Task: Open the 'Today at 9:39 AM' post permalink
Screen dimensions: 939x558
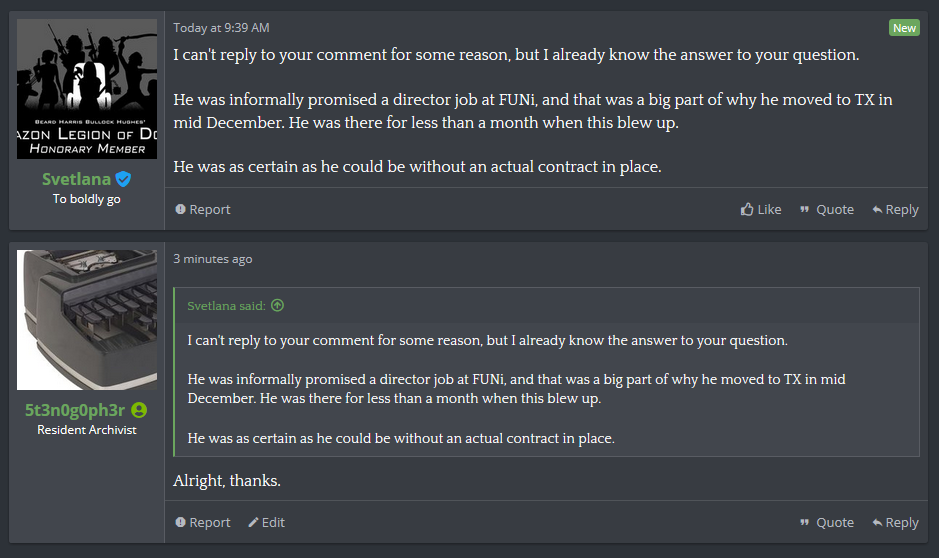Action: click(x=221, y=28)
